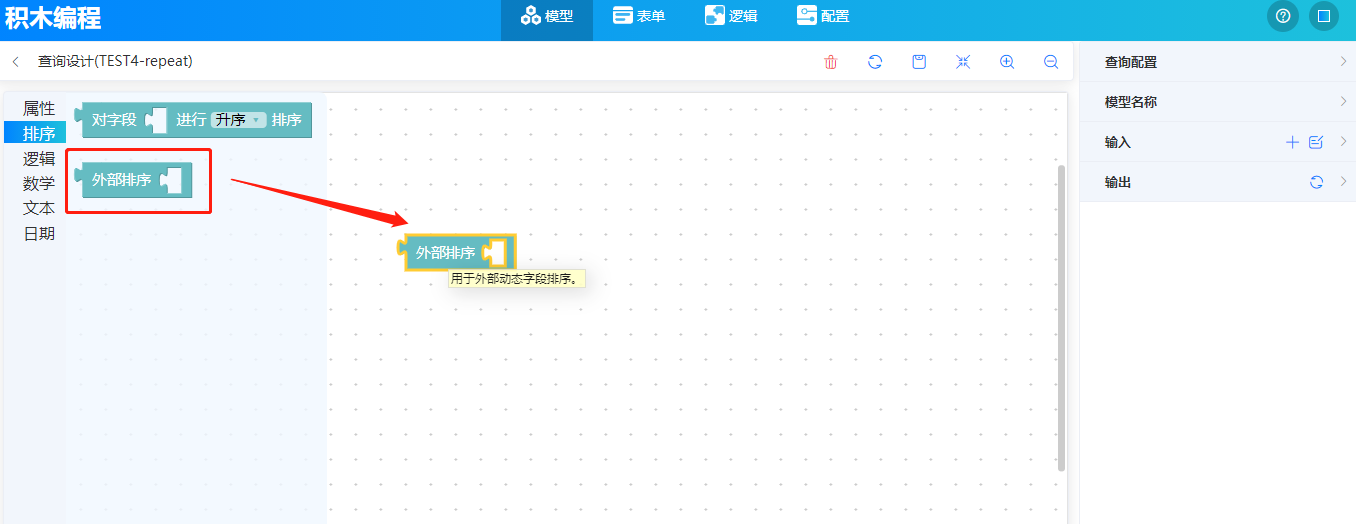The width and height of the screenshot is (1356, 524).
Task: Switch to the 逻辑 tab
Action: [x=731, y=16]
